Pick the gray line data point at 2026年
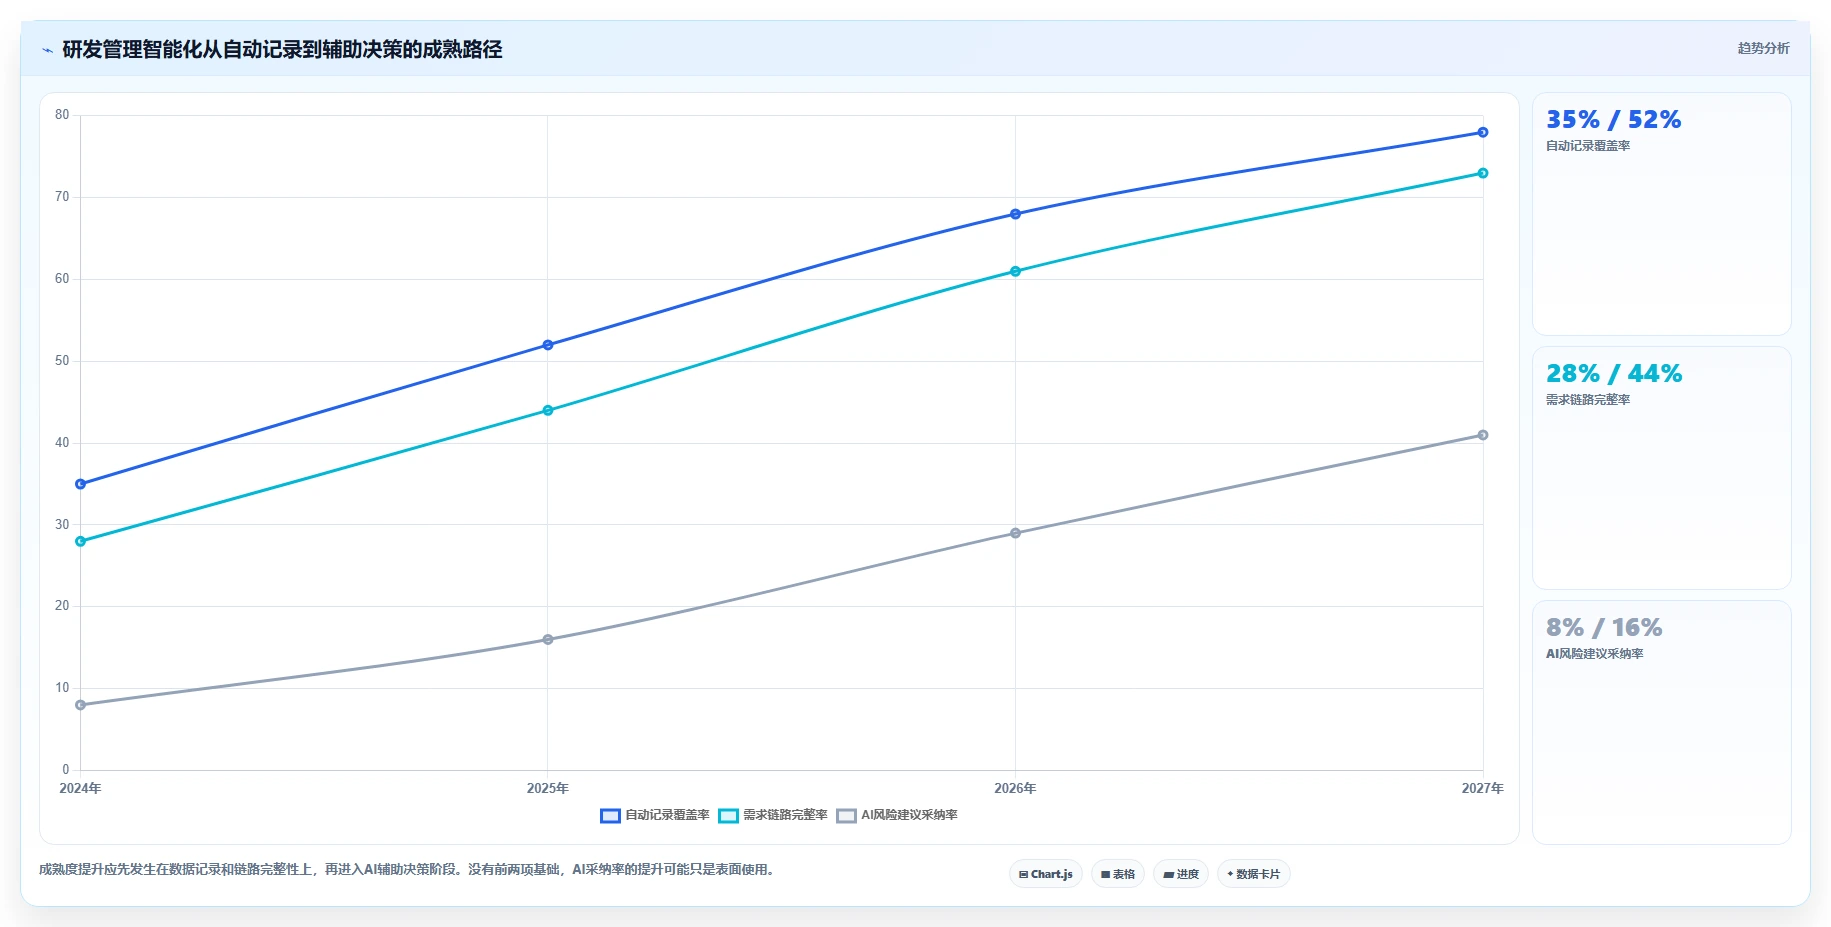This screenshot has width=1831, height=927. (1015, 533)
